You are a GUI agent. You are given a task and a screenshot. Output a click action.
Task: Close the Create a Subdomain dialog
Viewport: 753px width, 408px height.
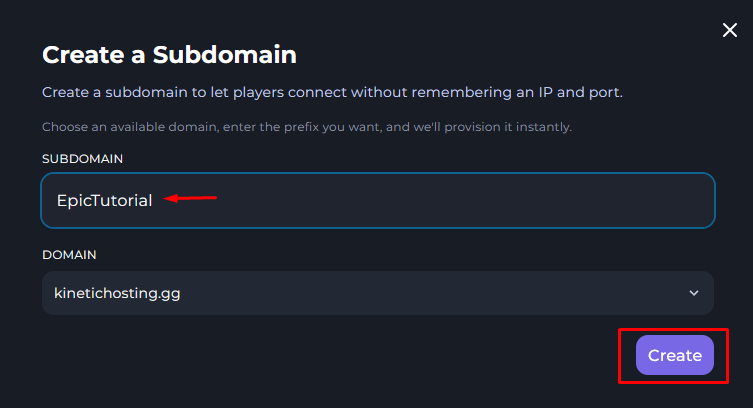point(730,31)
